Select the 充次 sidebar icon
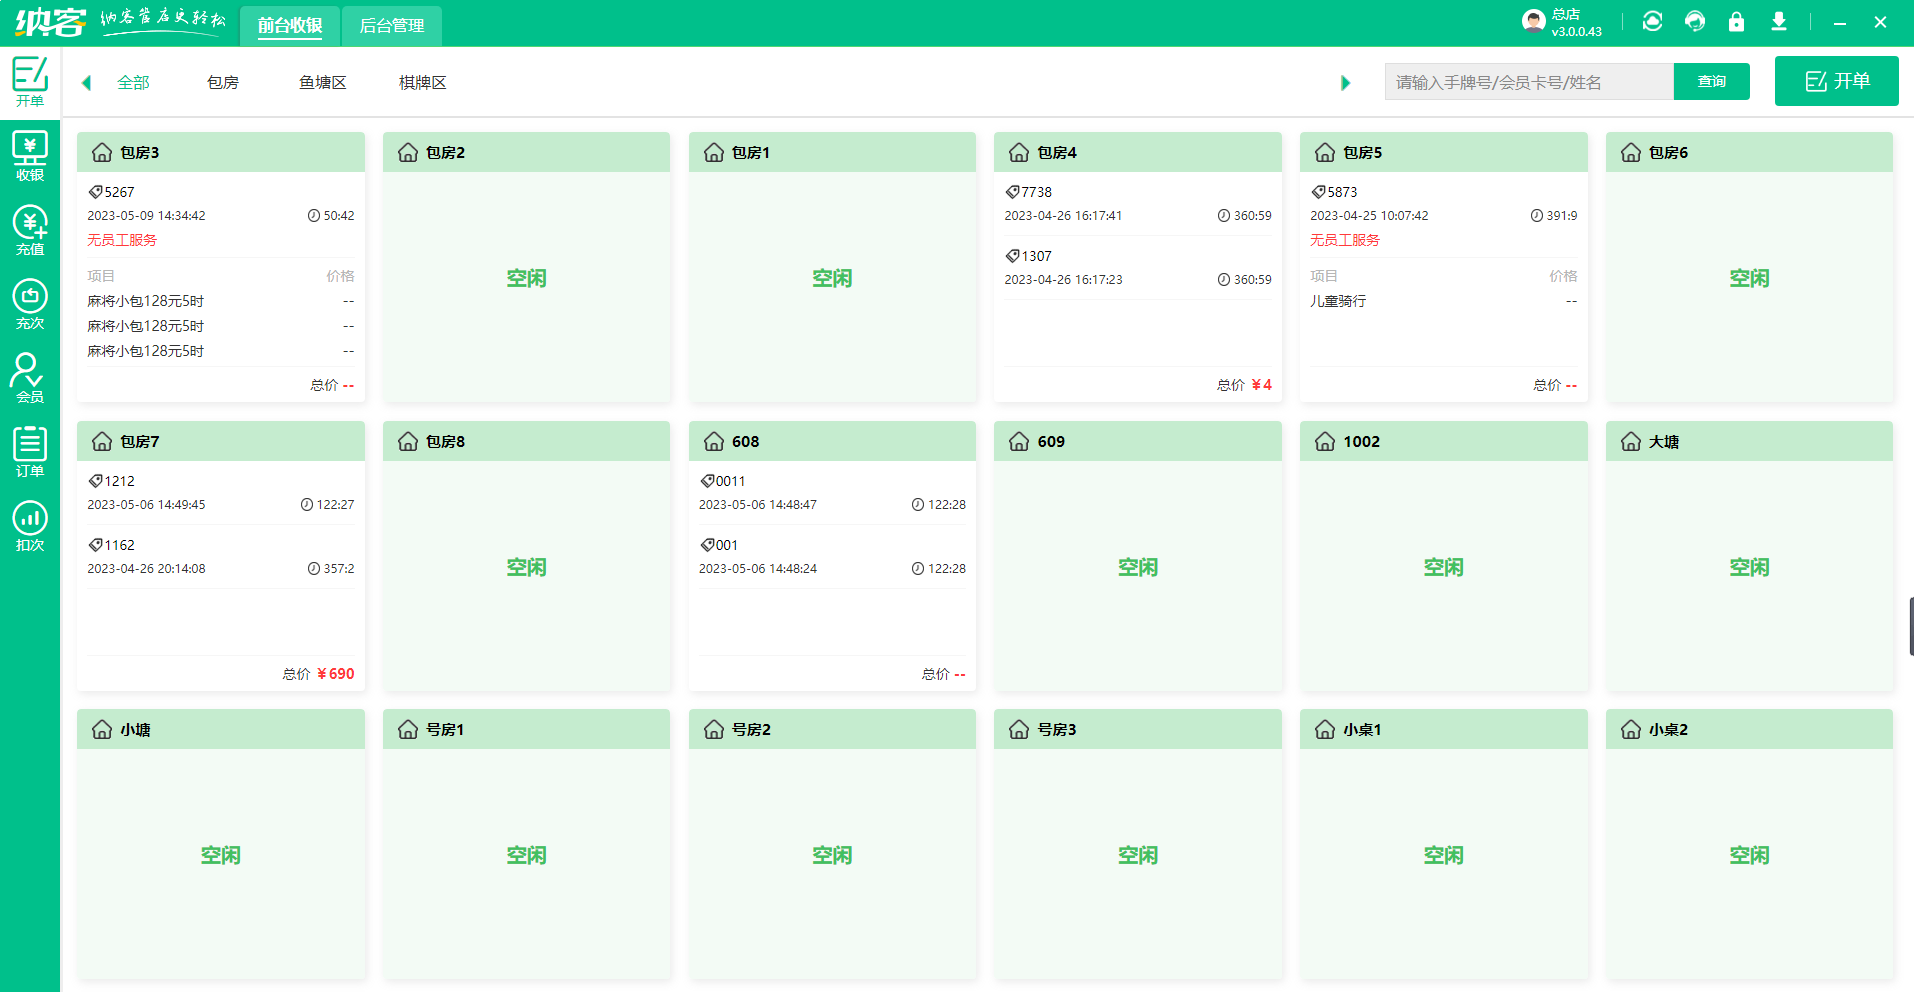Viewport: 1914px width, 992px height. pos(30,304)
